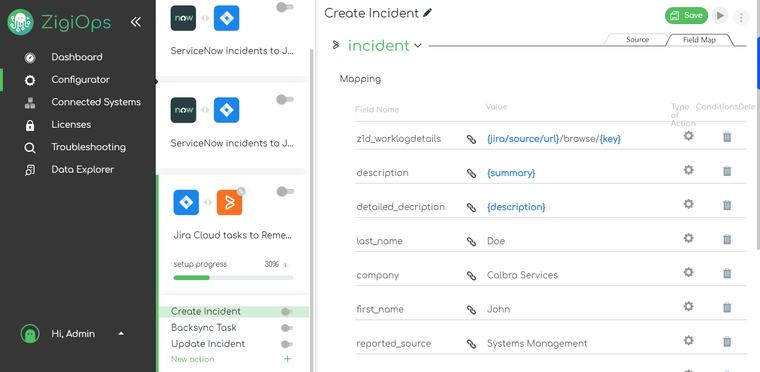Open Dashboard from the sidebar
This screenshot has width=760, height=372.
pyautogui.click(x=77, y=57)
